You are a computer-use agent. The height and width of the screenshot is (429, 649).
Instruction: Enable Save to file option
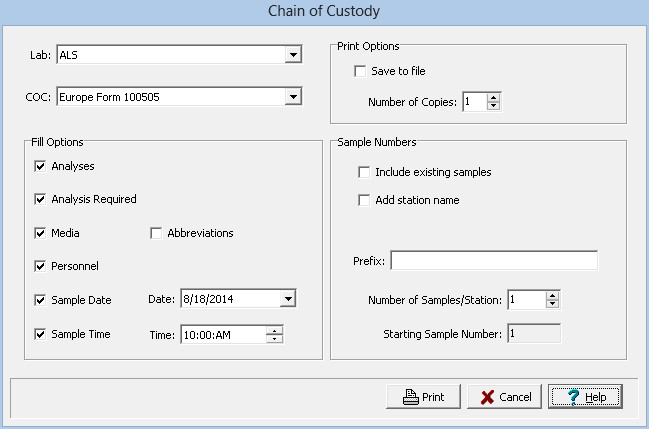click(360, 72)
